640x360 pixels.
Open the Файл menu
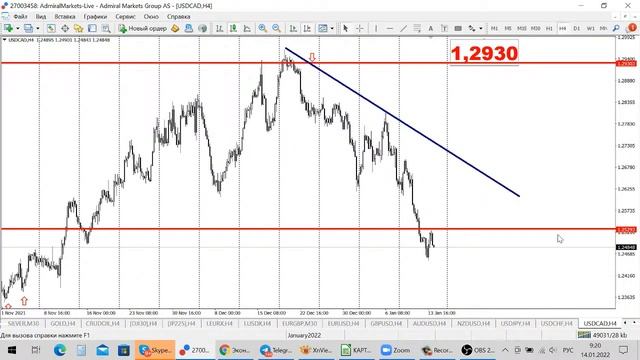(20, 17)
